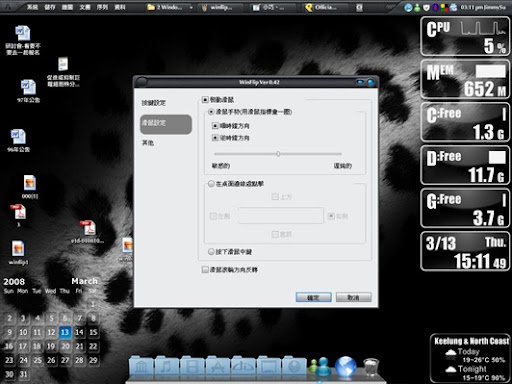Toggle the '滑鼠滾輪方向反轉' reverse wheel checkbox
Viewport: 512px width, 384px height.
coord(205,270)
